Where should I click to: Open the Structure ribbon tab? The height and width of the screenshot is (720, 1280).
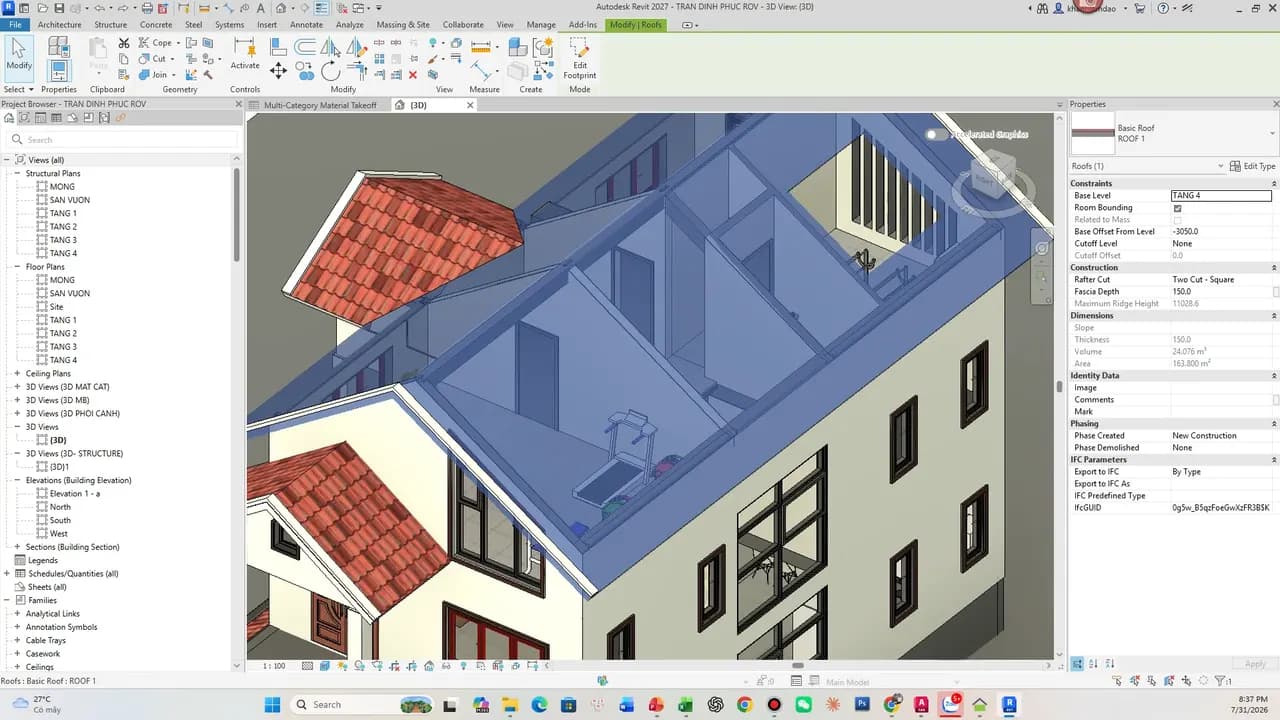click(111, 25)
